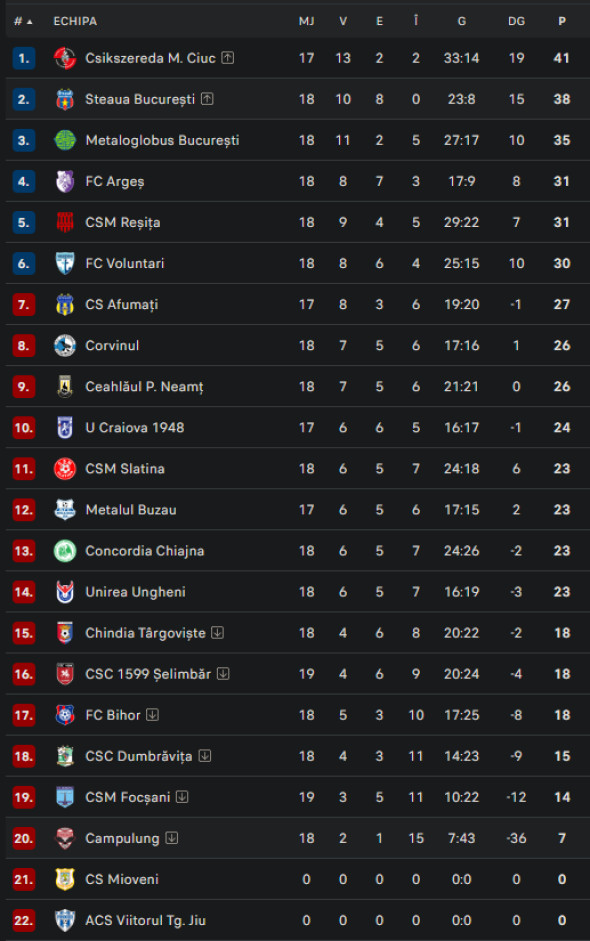Click the Steaua București team logo
The width and height of the screenshot is (590, 941).
click(x=64, y=99)
